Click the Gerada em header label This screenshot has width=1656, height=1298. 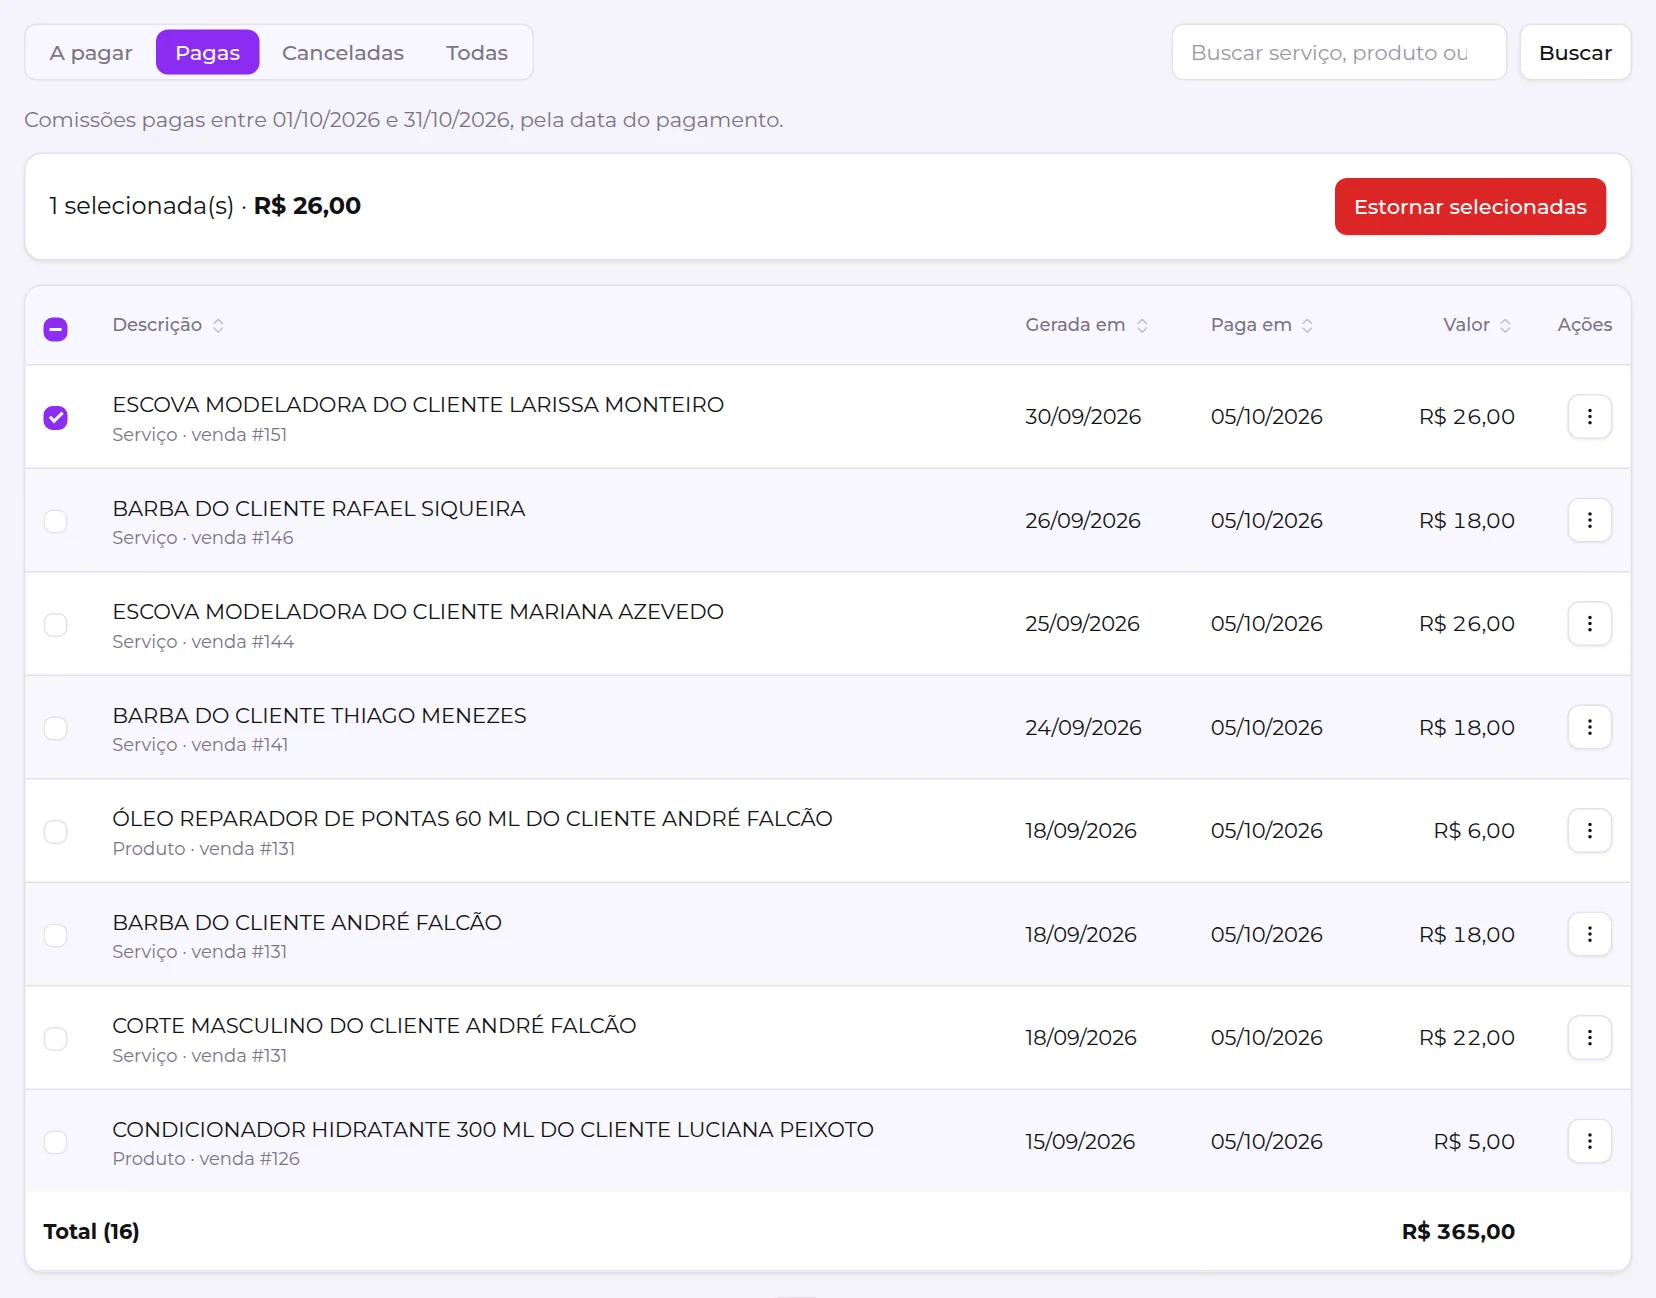pos(1075,325)
